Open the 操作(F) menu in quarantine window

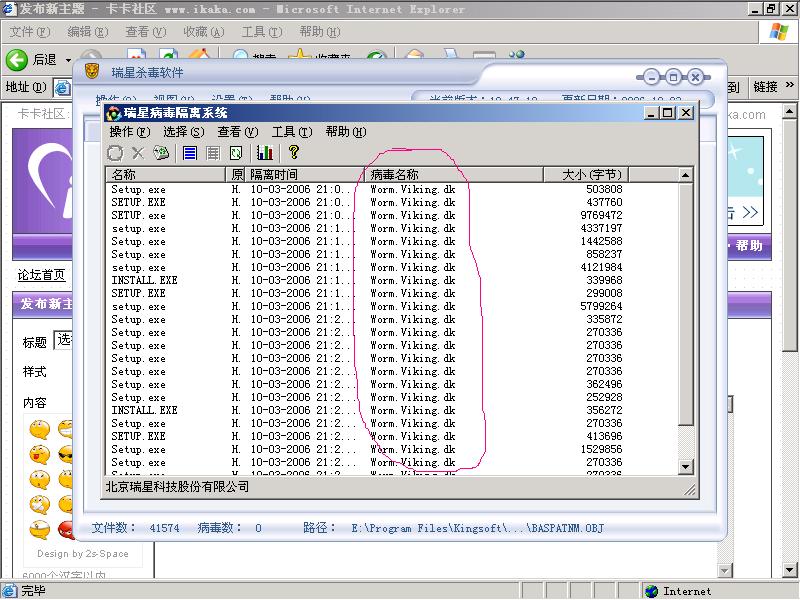tap(129, 132)
